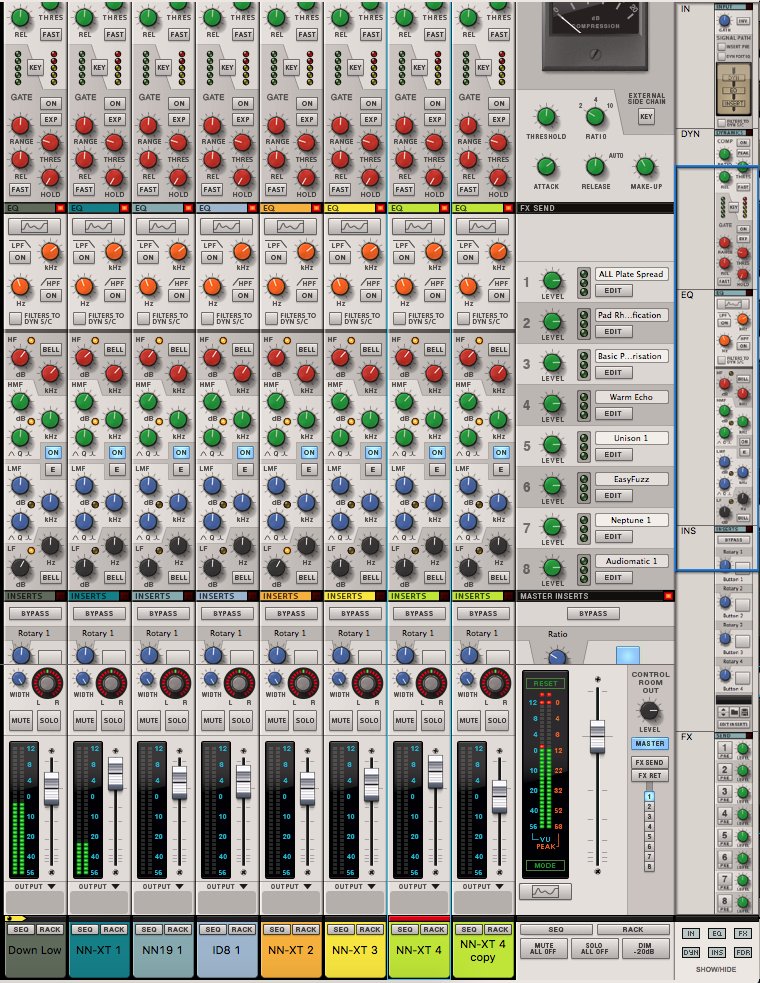
Task: Open the Output dropdown on NN-XT 4 channel
Action: pos(420,886)
